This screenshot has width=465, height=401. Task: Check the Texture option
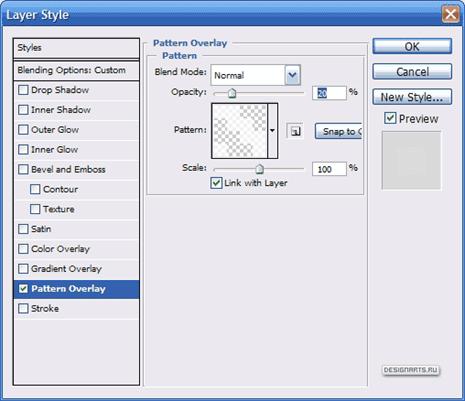(x=35, y=209)
